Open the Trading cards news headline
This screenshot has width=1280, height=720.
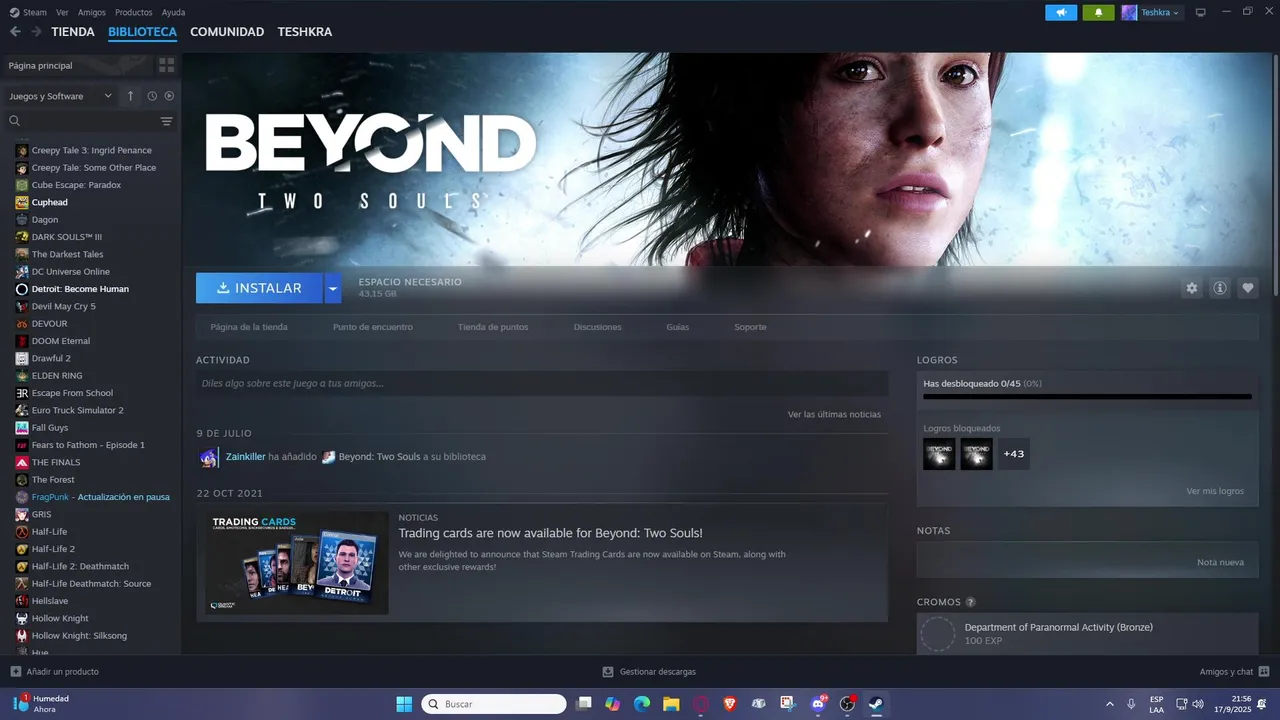tap(550, 533)
